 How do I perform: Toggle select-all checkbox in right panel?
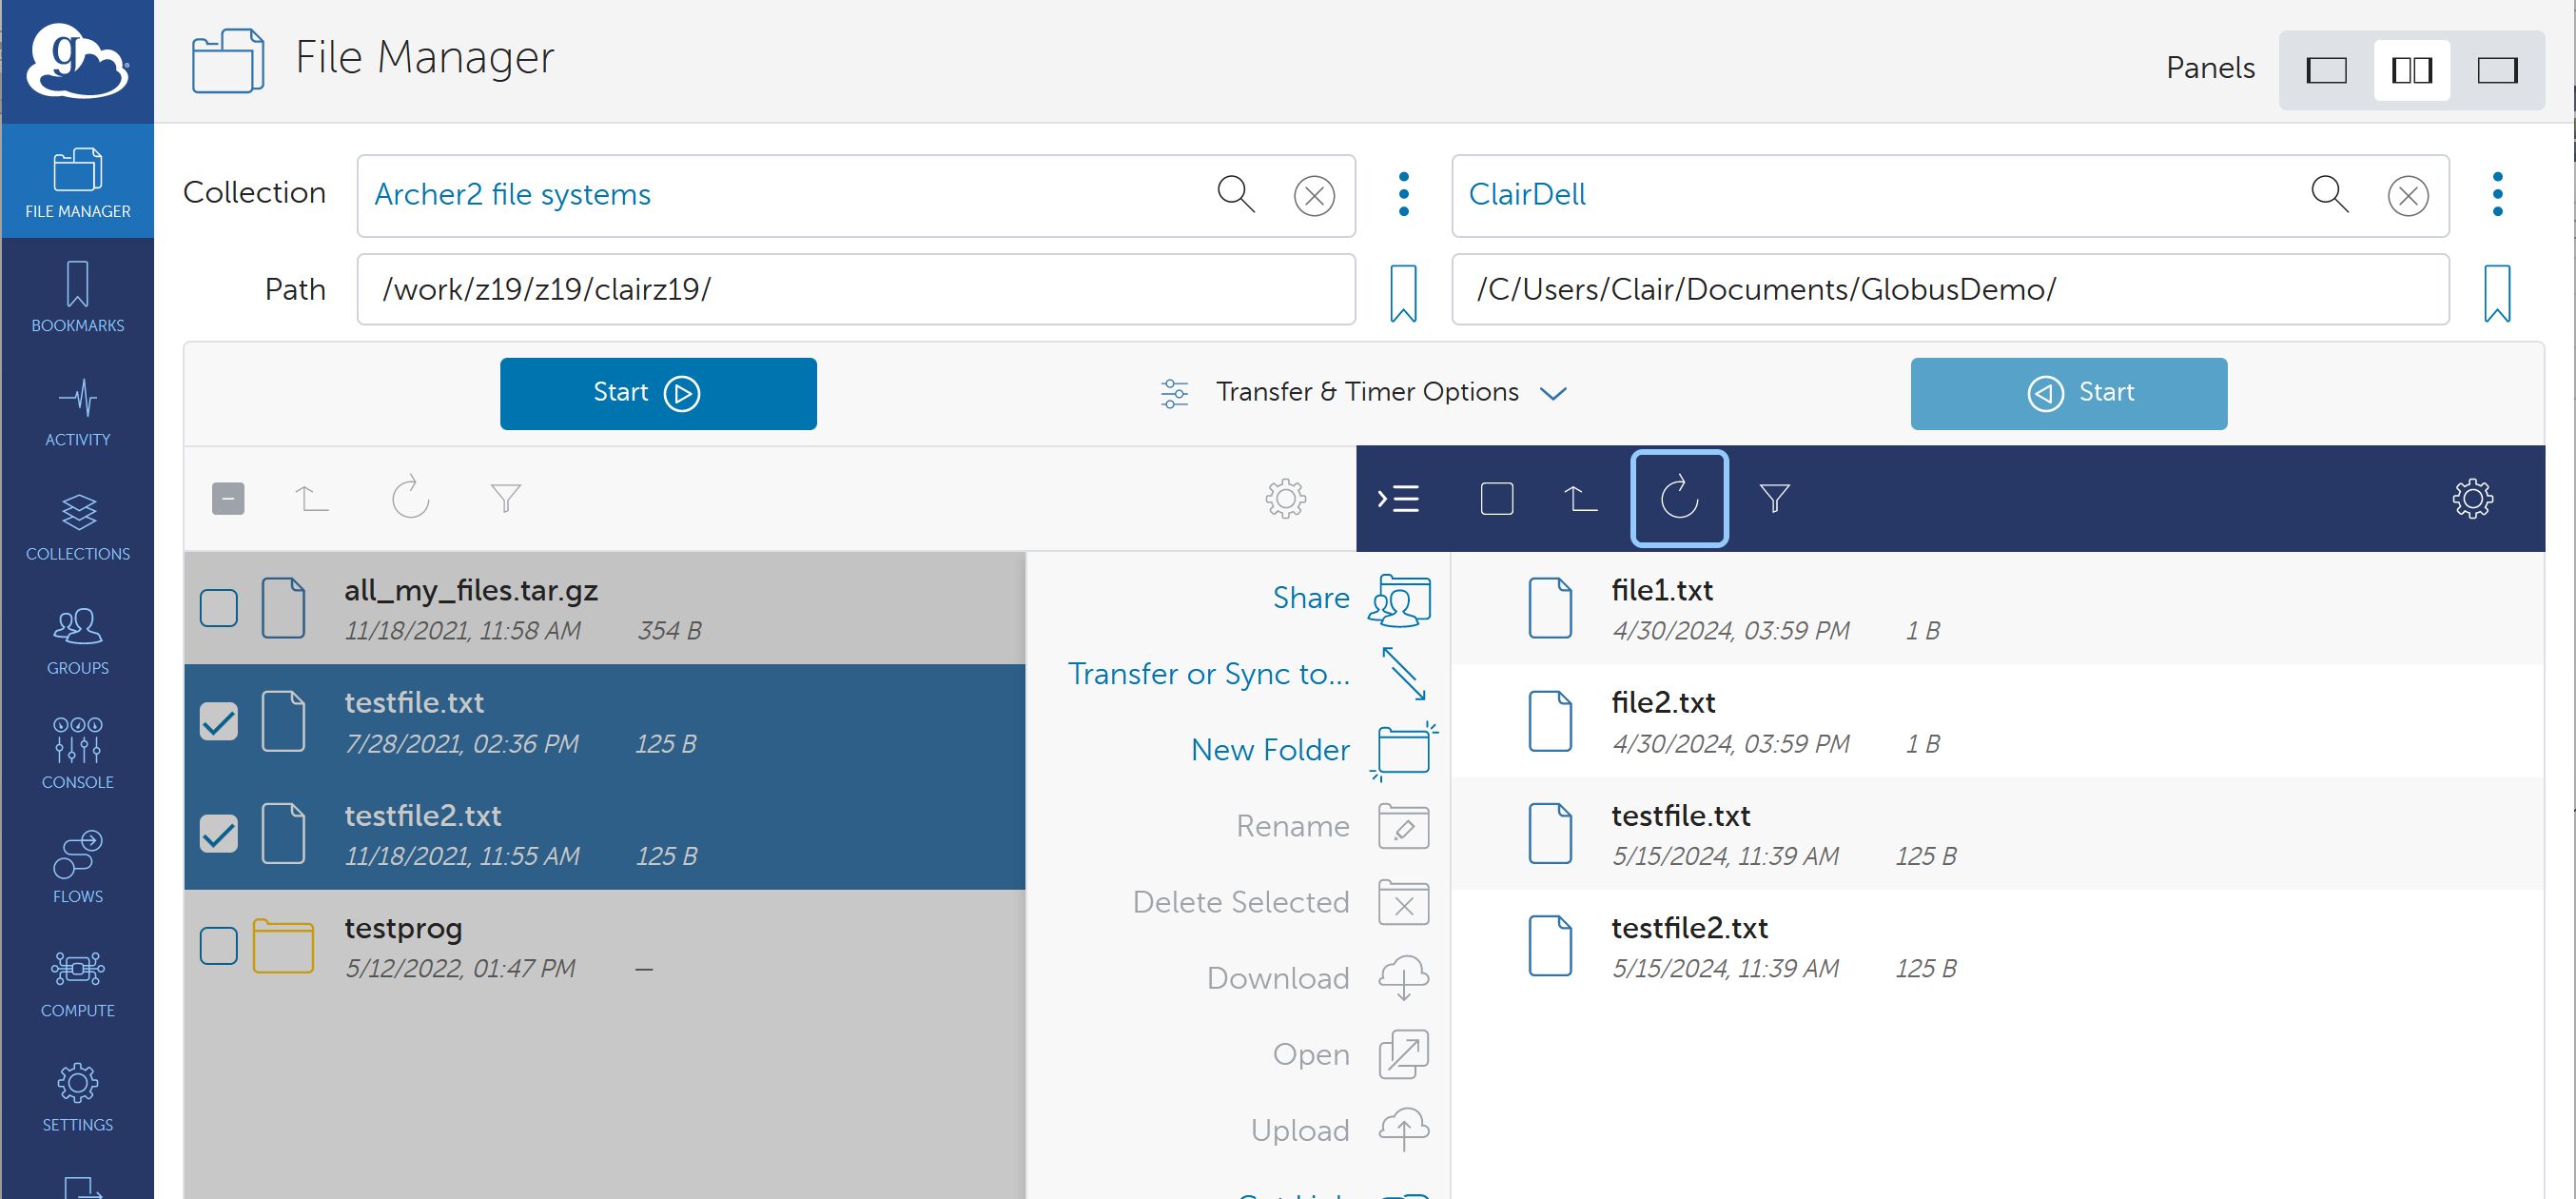click(1496, 498)
